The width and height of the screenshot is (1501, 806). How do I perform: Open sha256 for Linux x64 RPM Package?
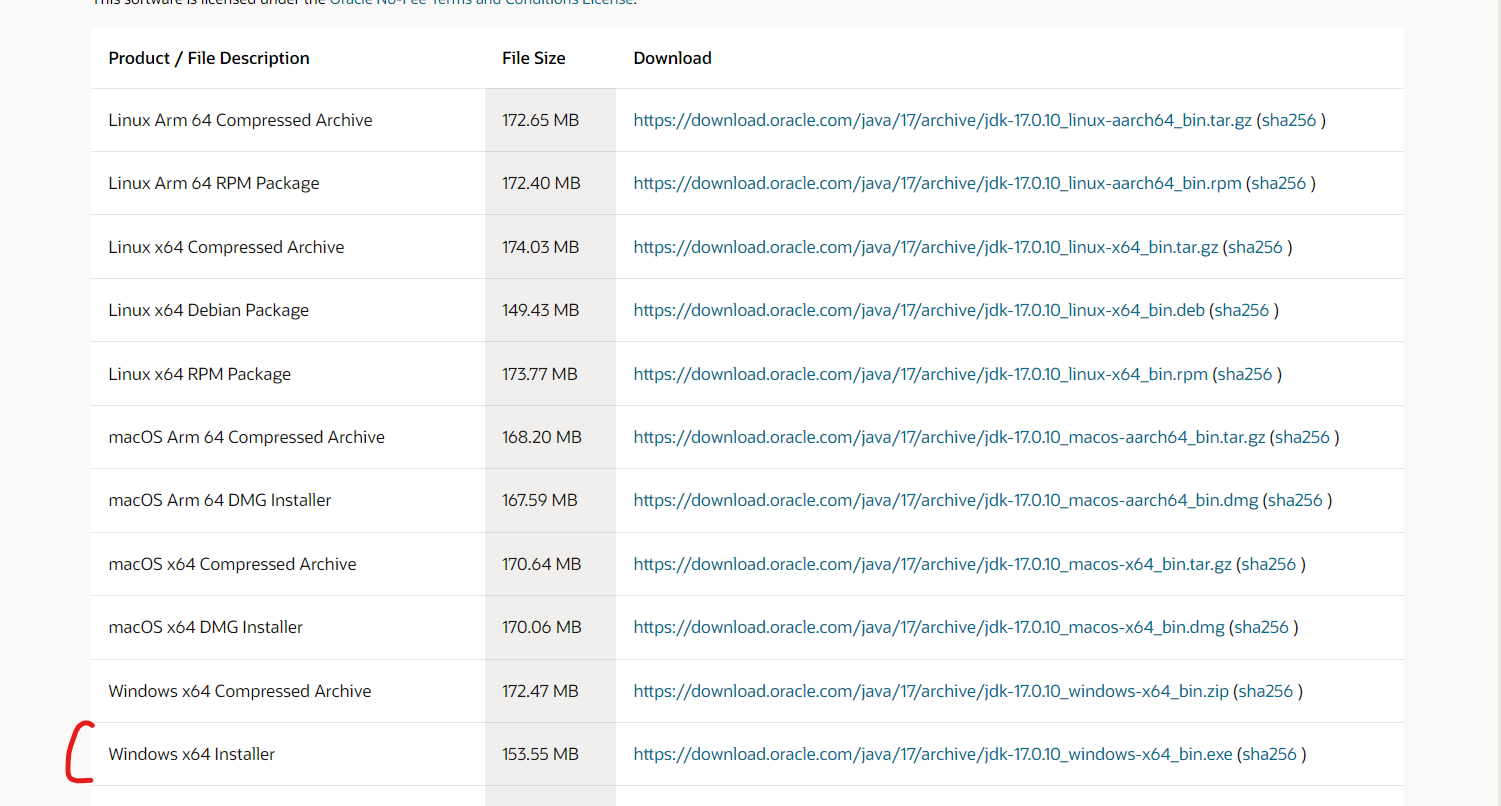(1245, 374)
